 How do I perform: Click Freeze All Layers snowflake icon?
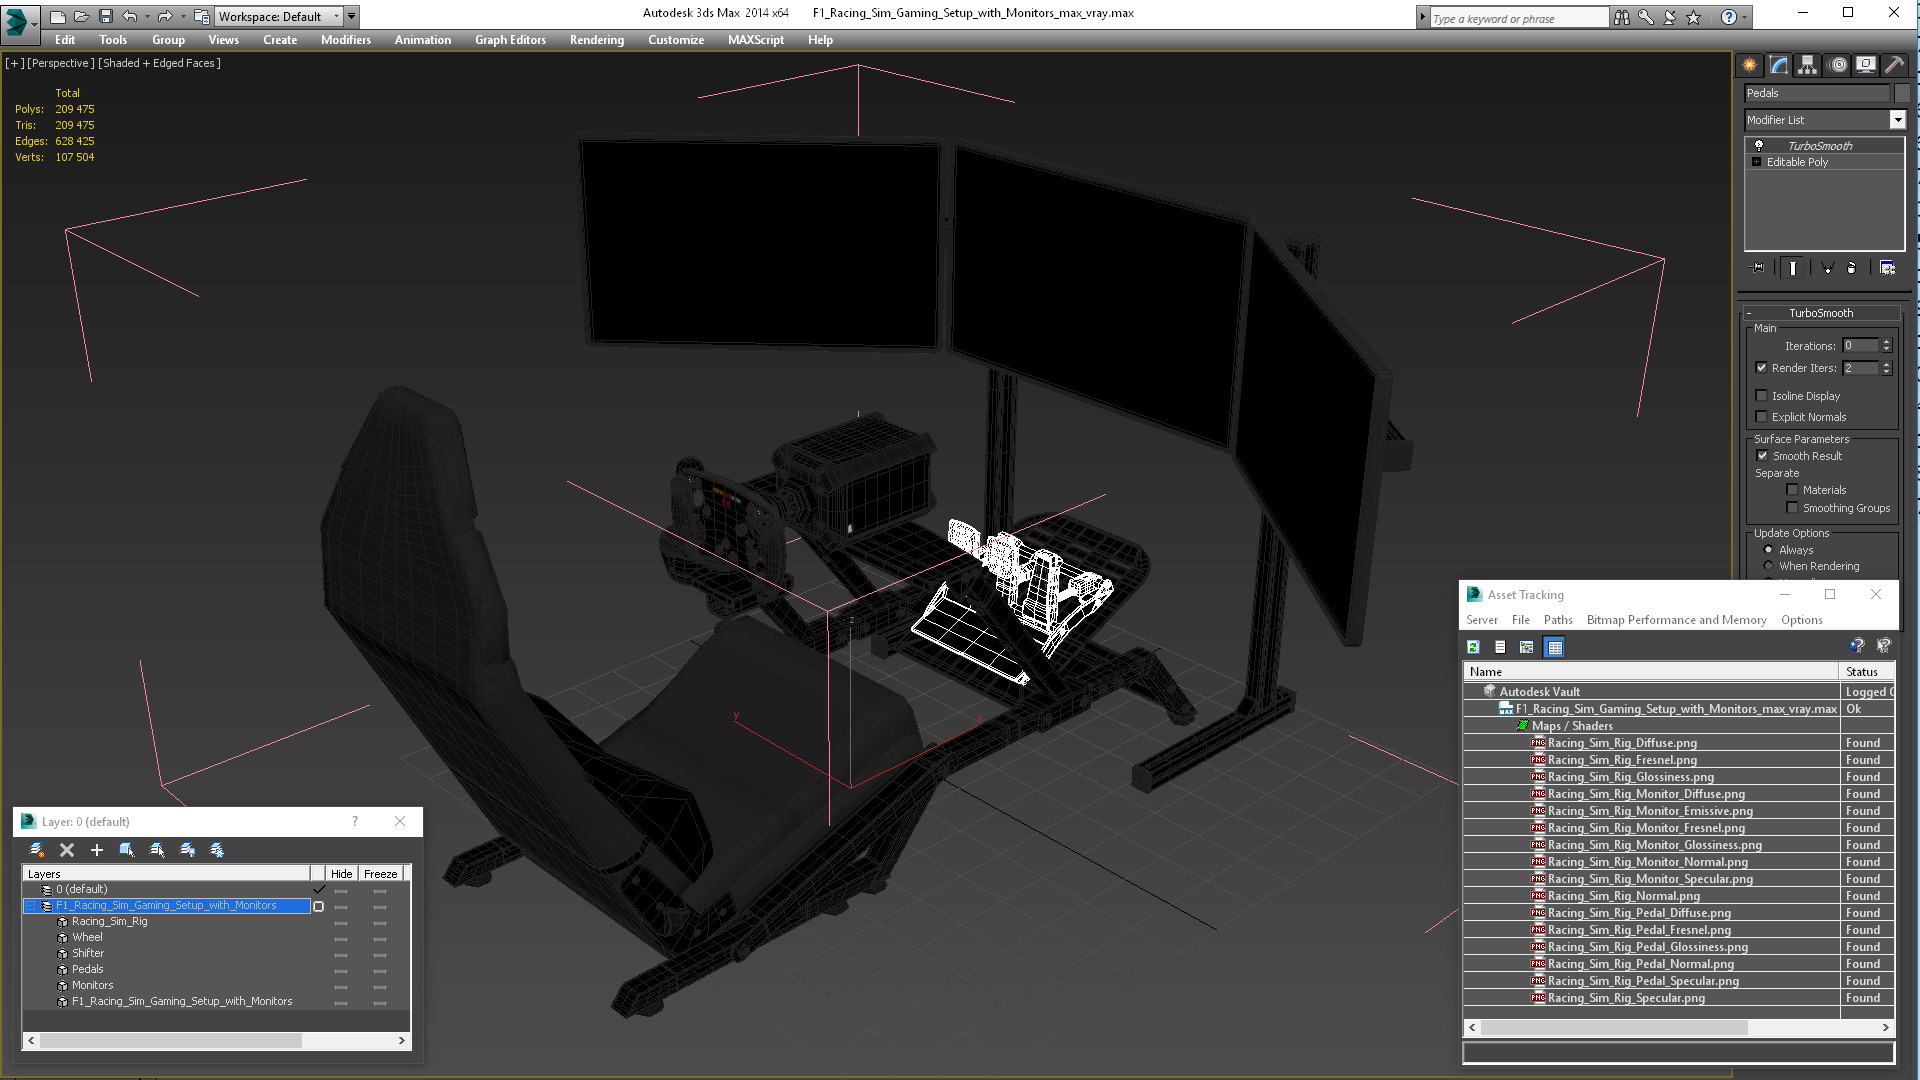(x=217, y=850)
